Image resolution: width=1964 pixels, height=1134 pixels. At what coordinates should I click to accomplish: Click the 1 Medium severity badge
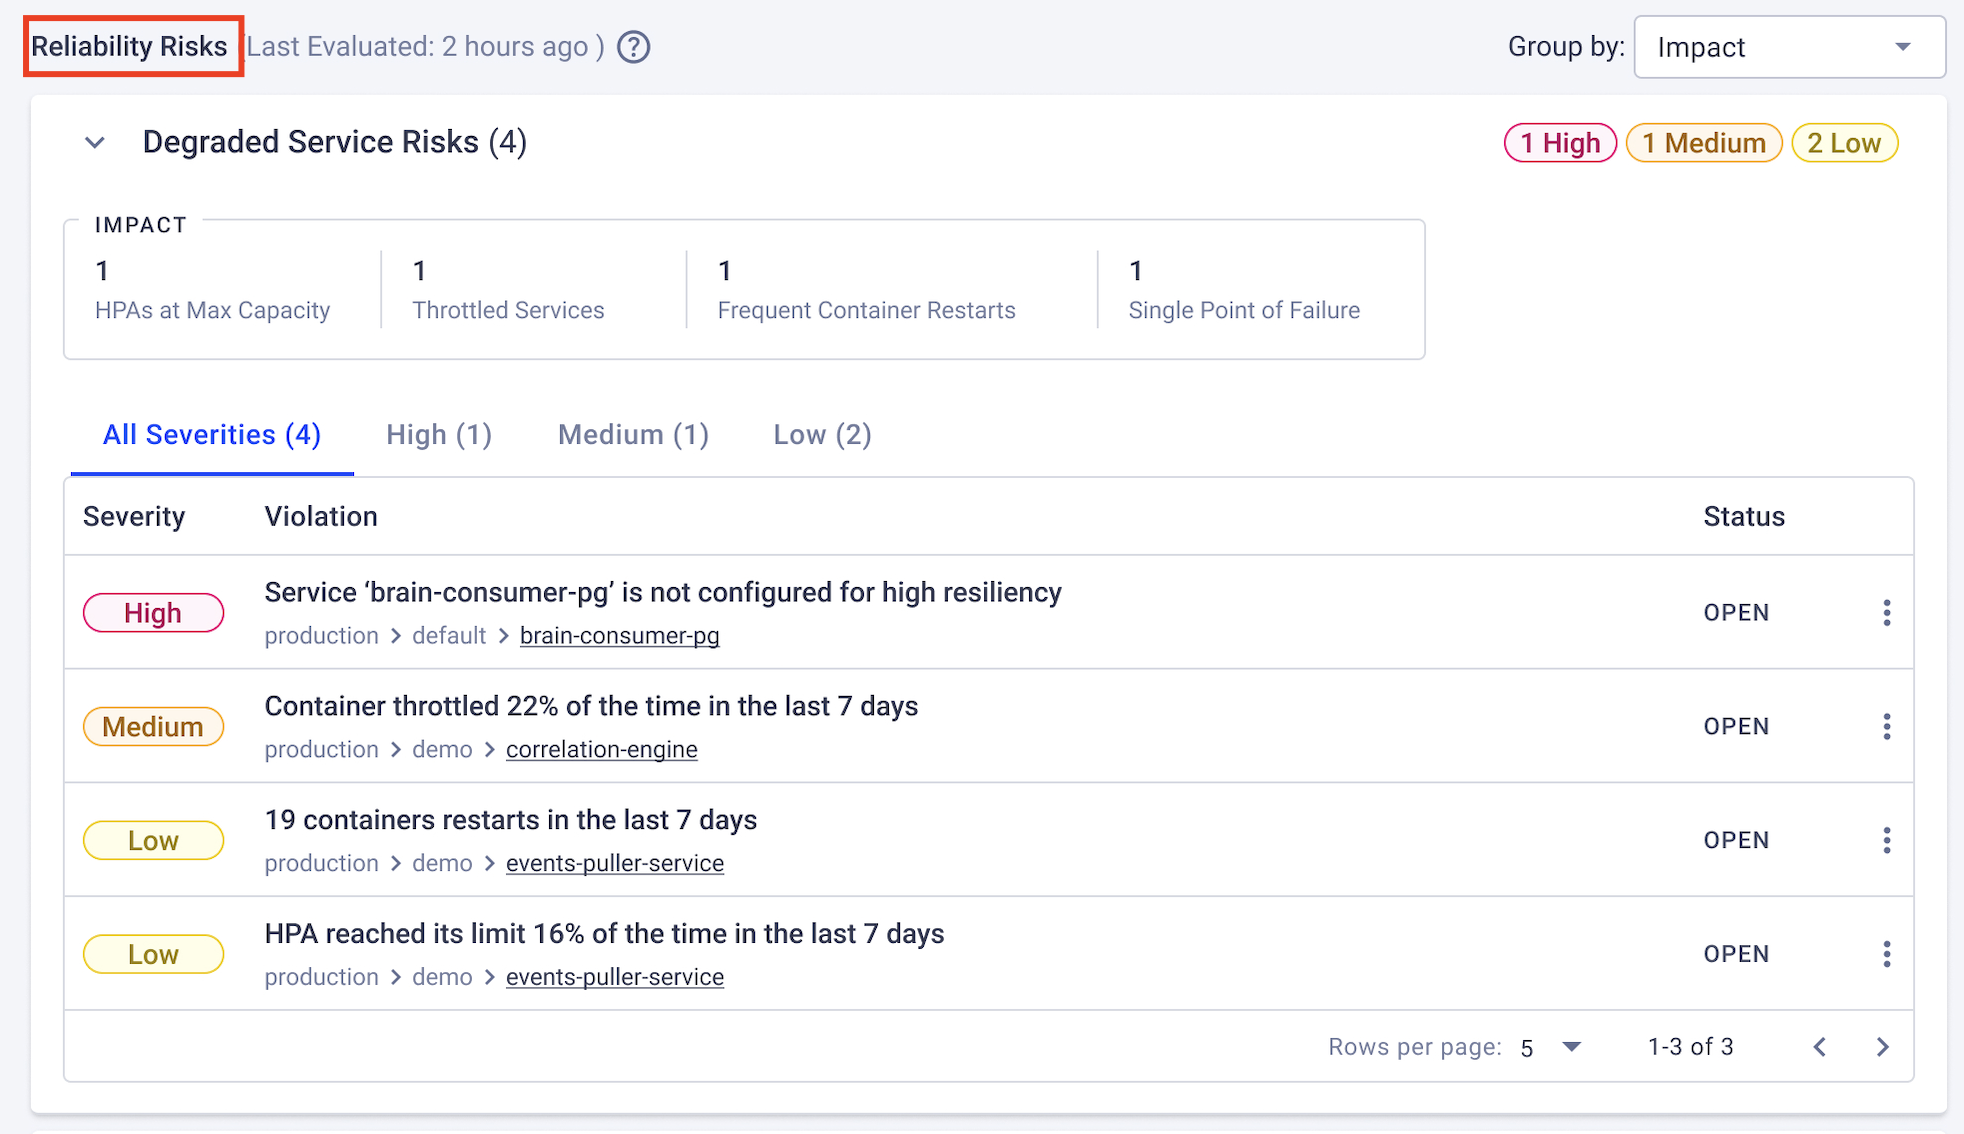(x=1704, y=143)
